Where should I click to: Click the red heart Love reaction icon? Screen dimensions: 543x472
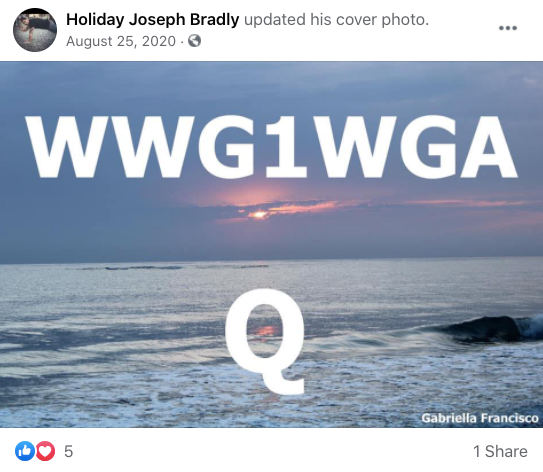tap(45, 451)
